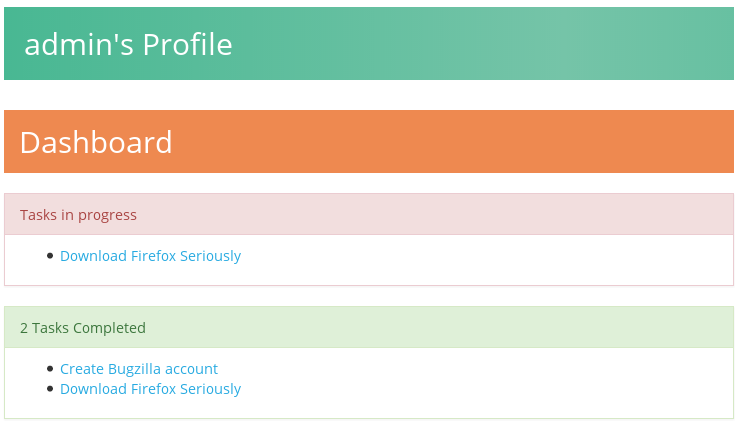Image resolution: width=738 pixels, height=427 pixels.
Task: Open completed task Download Firefox Seriously
Action: 150,389
